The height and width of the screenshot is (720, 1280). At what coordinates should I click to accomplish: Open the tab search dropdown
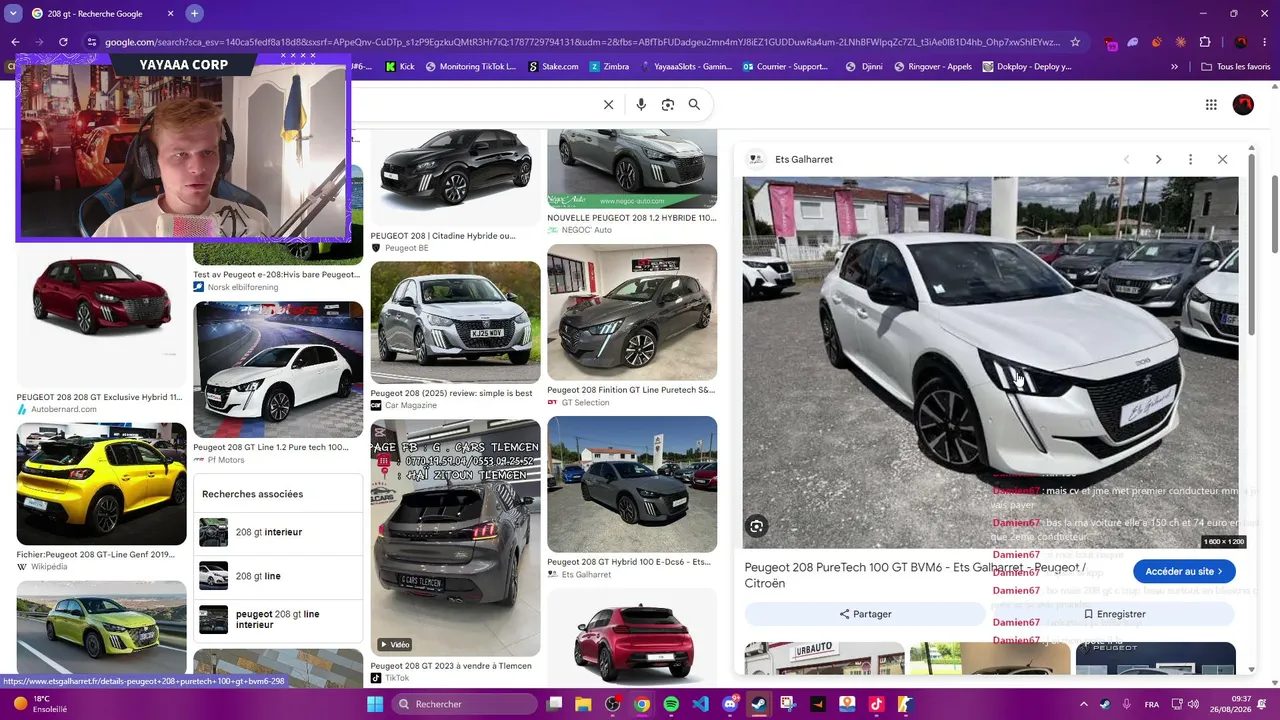(x=13, y=14)
